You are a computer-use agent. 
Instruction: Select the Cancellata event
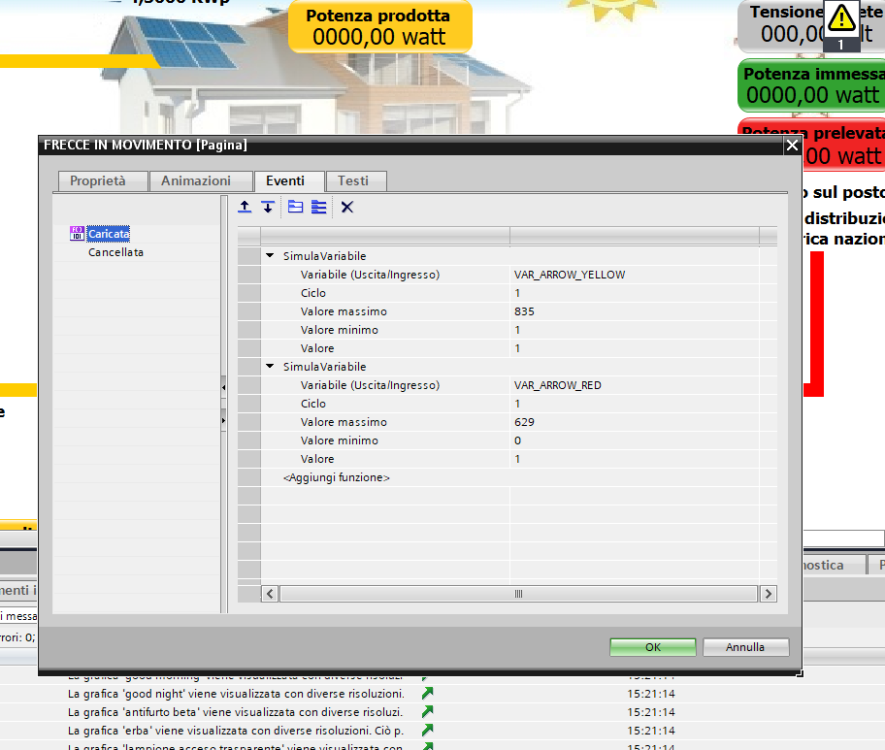116,253
